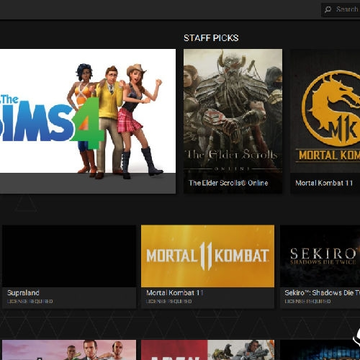Click the search magnifier icon

click(328, 9)
